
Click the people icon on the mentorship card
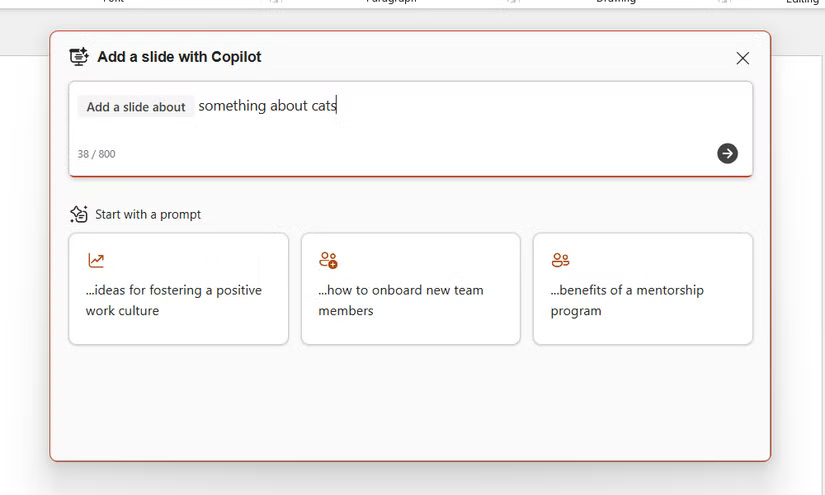tap(560, 261)
